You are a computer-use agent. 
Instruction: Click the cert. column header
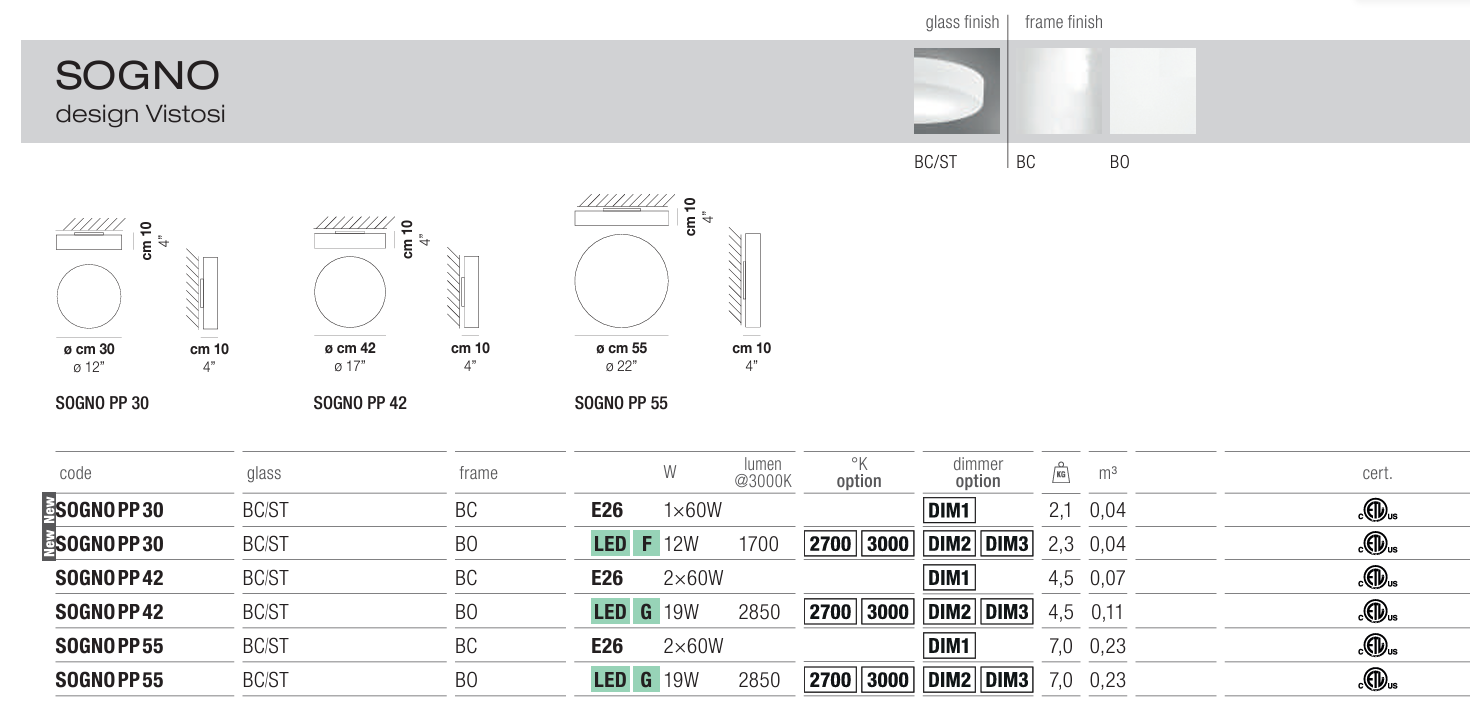tap(1376, 474)
